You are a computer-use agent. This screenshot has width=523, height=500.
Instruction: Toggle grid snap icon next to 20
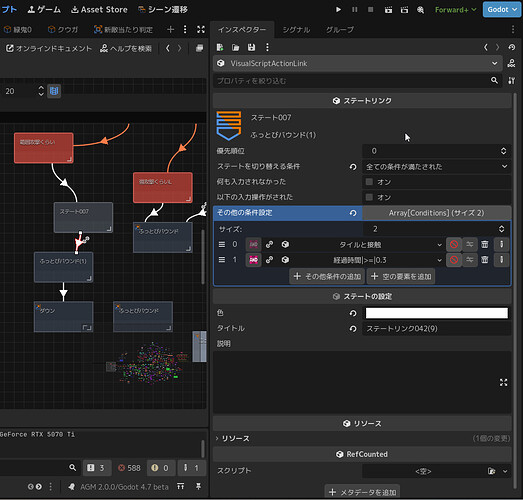pos(54,91)
